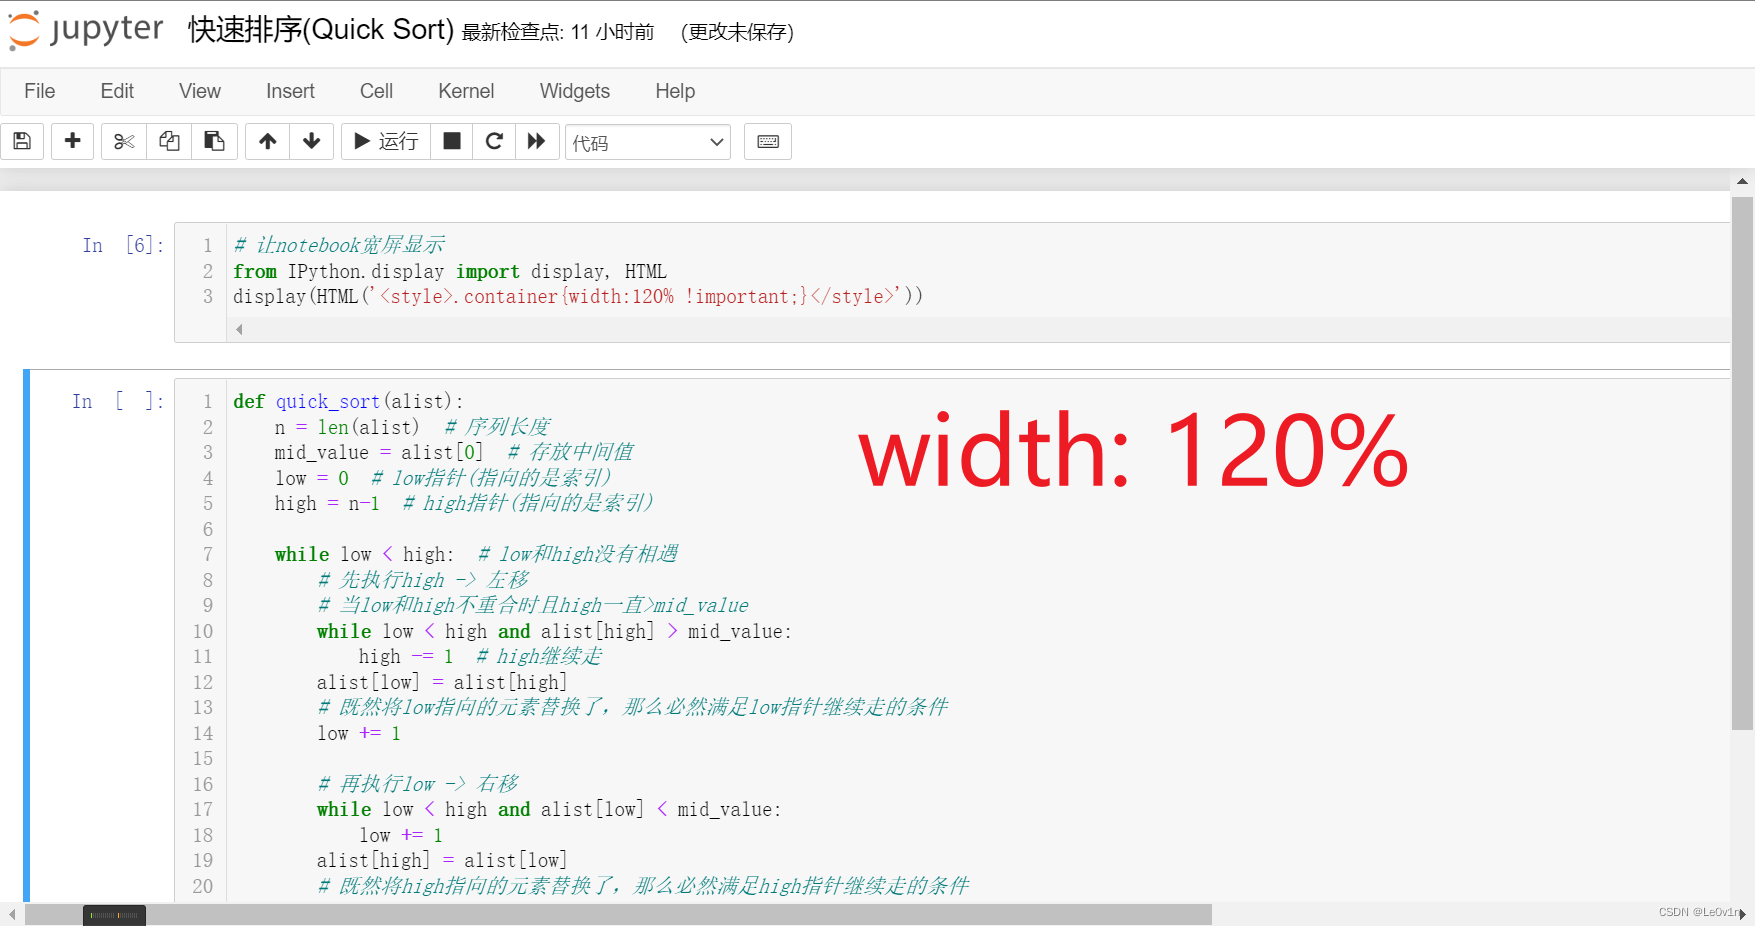Move selected cell up arrow
Image resolution: width=1755 pixels, height=926 pixels.
[x=267, y=141]
